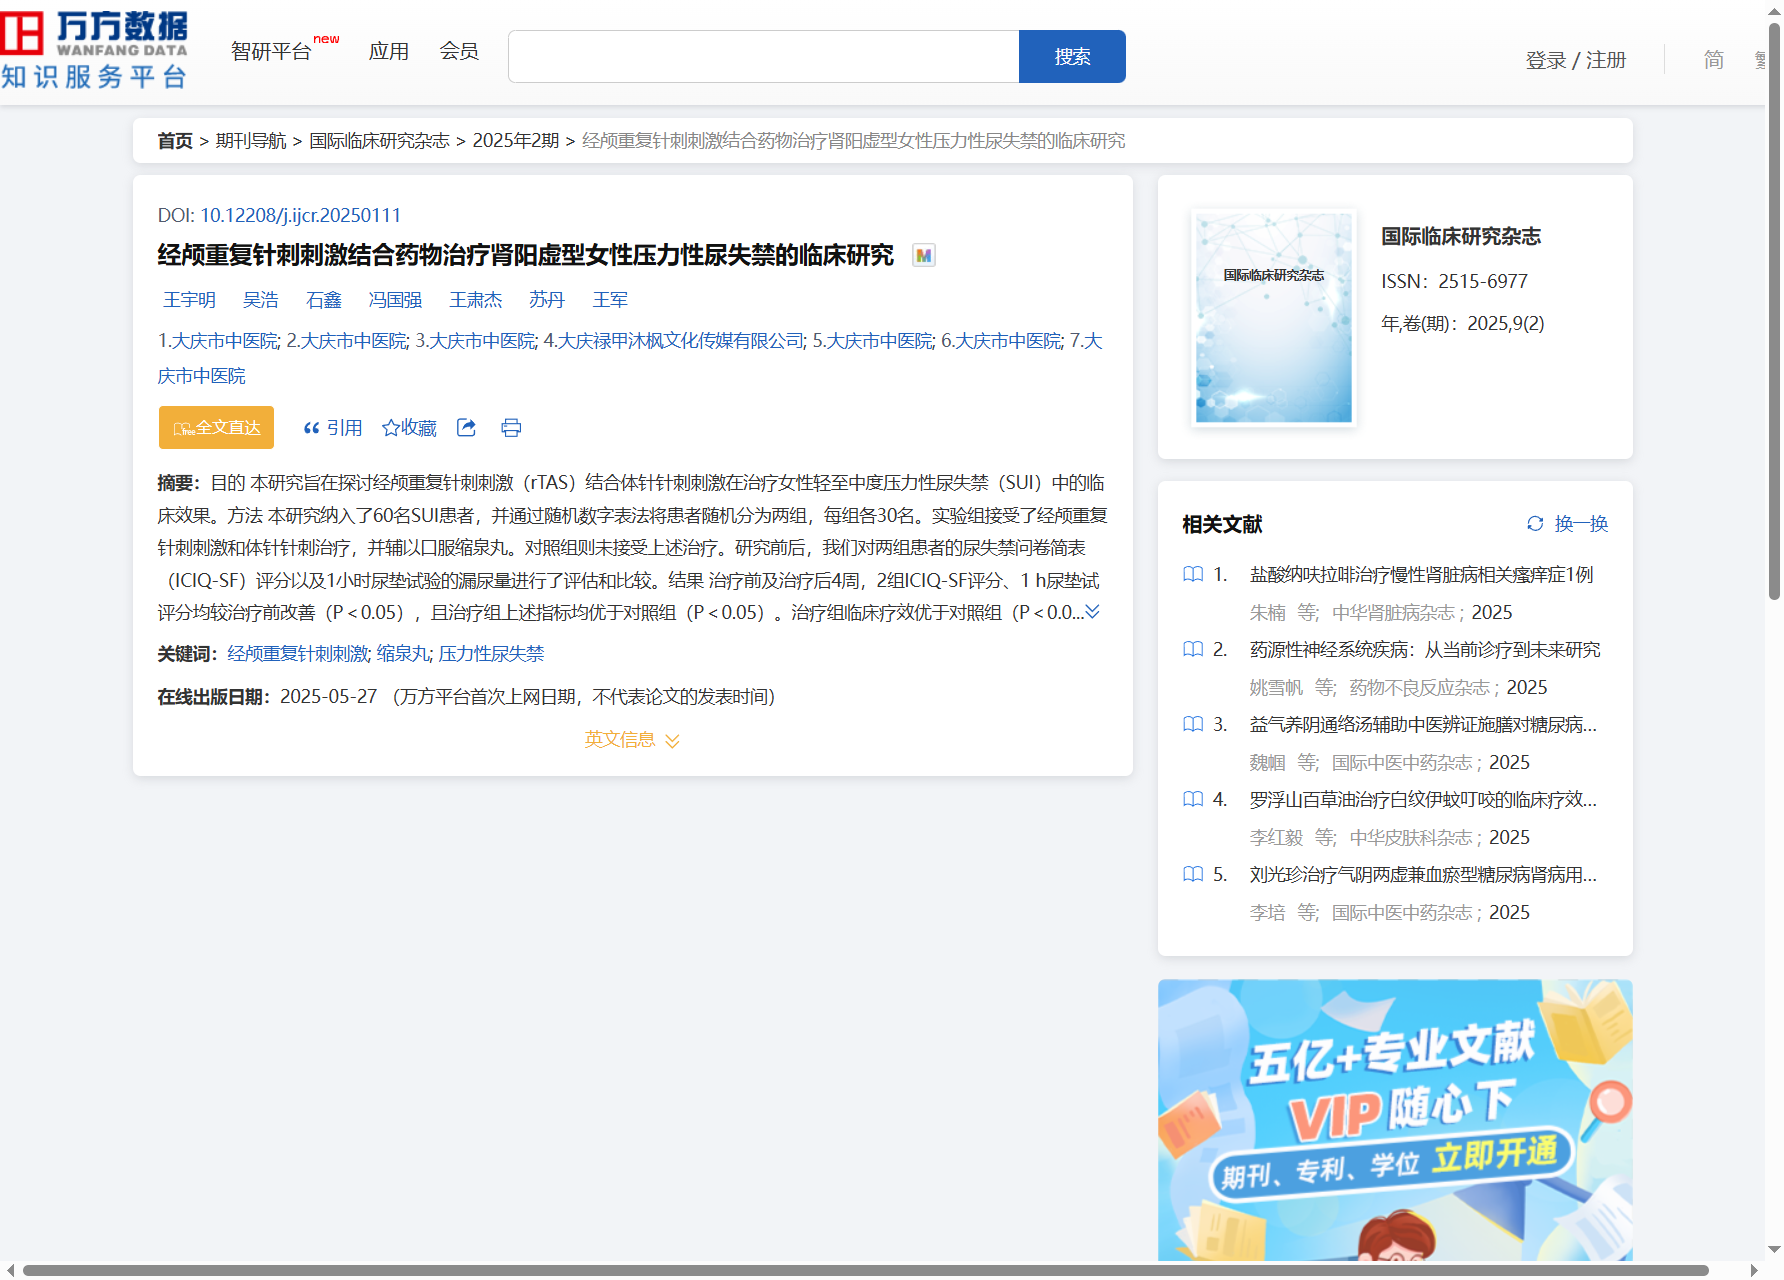
Task: Open author 石鑫
Action: click(x=323, y=300)
